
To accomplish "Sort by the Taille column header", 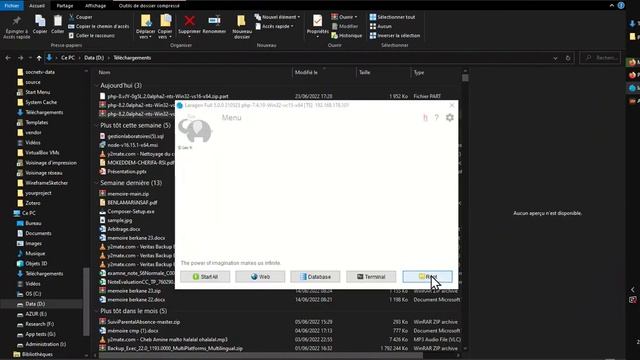I will (364, 72).
